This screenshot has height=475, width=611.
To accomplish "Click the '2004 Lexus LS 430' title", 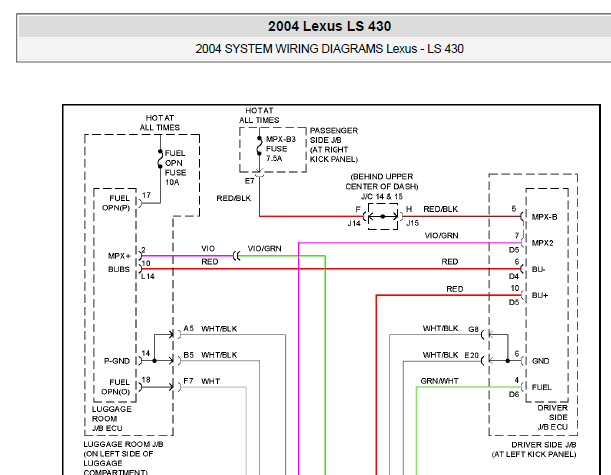I will [x=329, y=26].
